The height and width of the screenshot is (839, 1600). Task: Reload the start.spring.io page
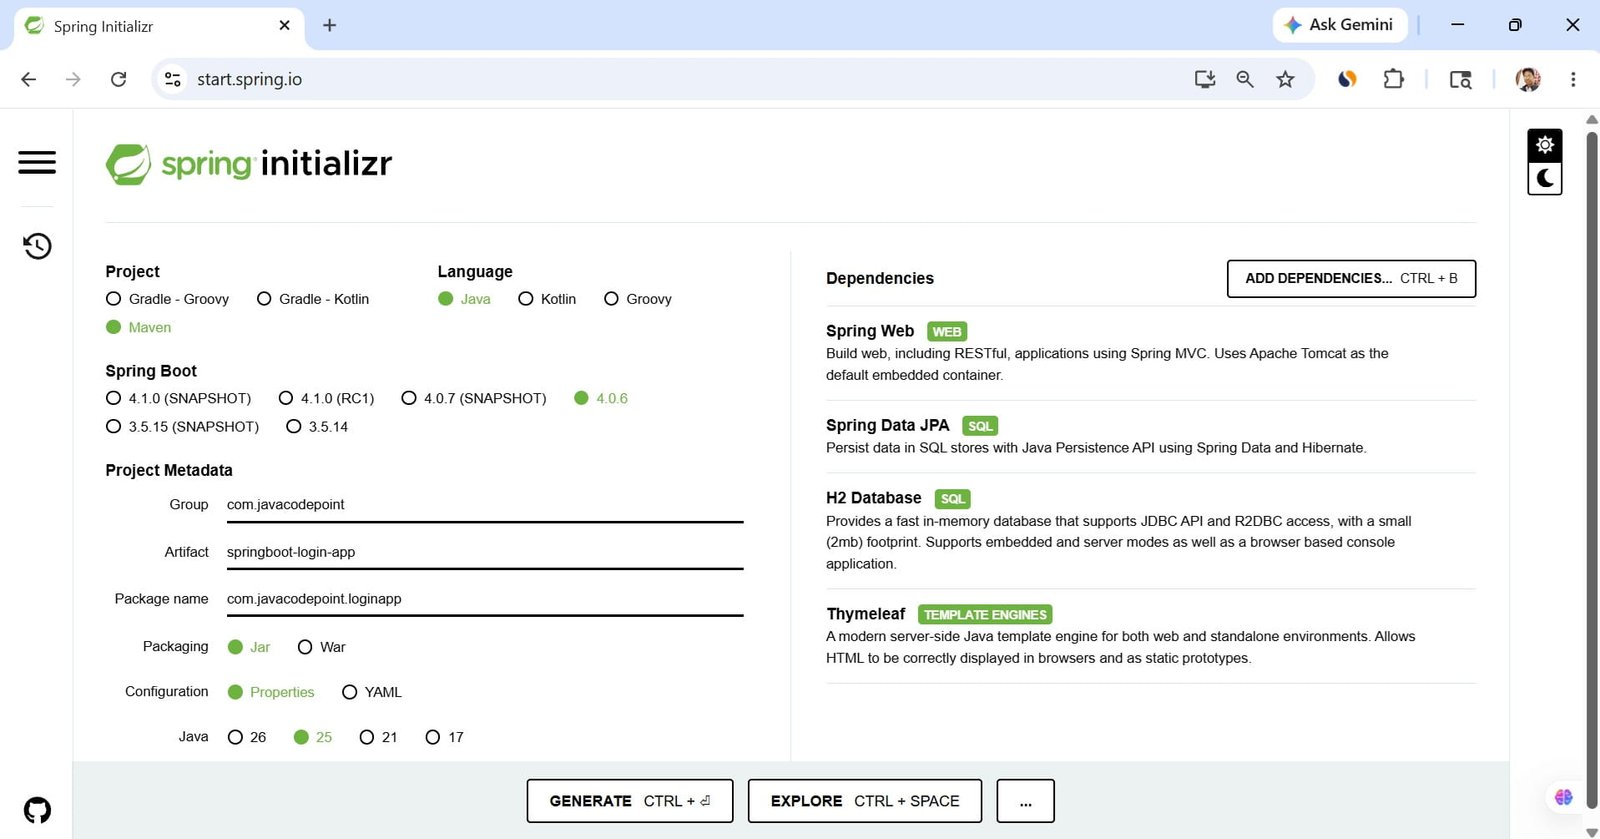click(x=118, y=79)
